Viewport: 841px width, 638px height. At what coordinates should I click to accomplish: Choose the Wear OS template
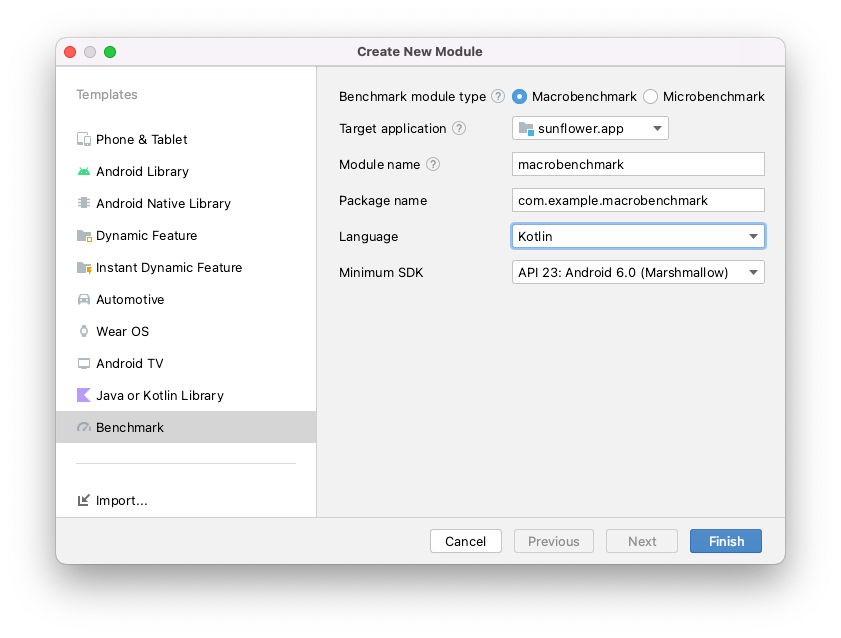pyautogui.click(x=186, y=331)
